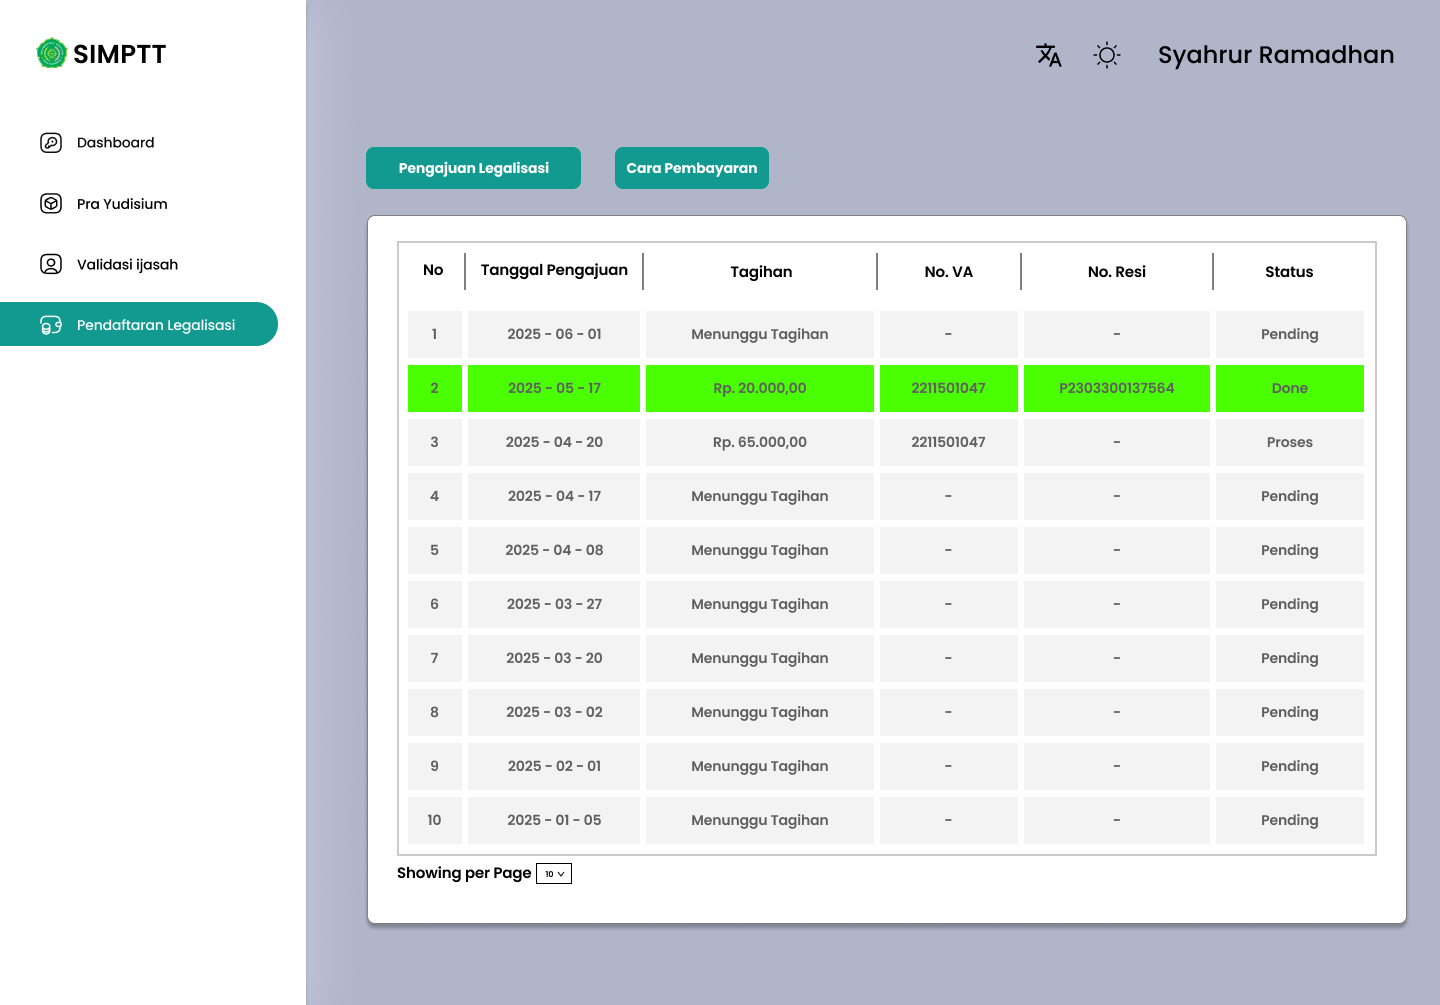1440x1005 pixels.
Task: Click the date cell 2025 - 04 - 08
Action: tap(554, 550)
